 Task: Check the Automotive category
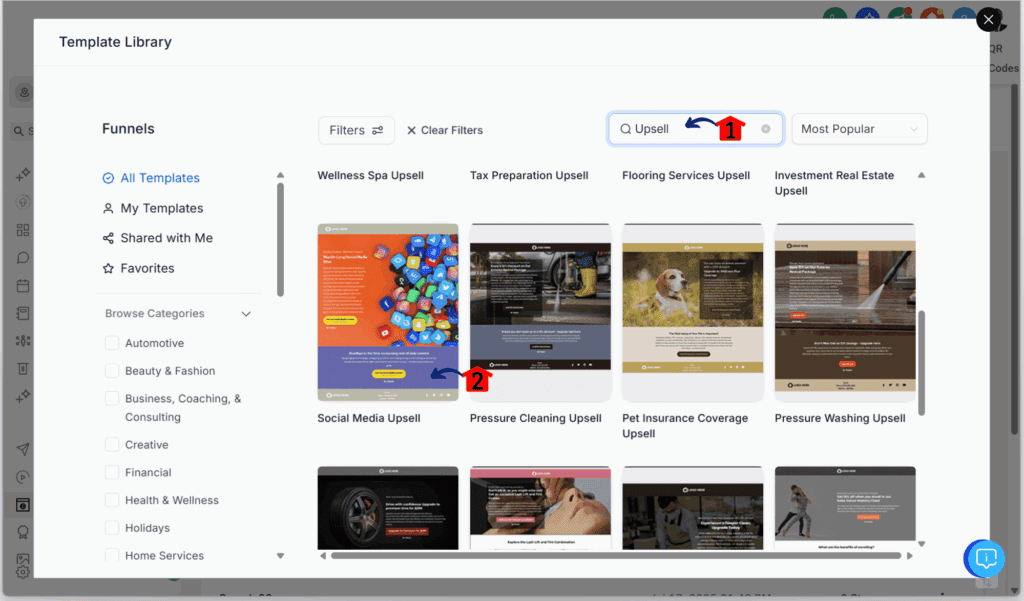point(112,343)
